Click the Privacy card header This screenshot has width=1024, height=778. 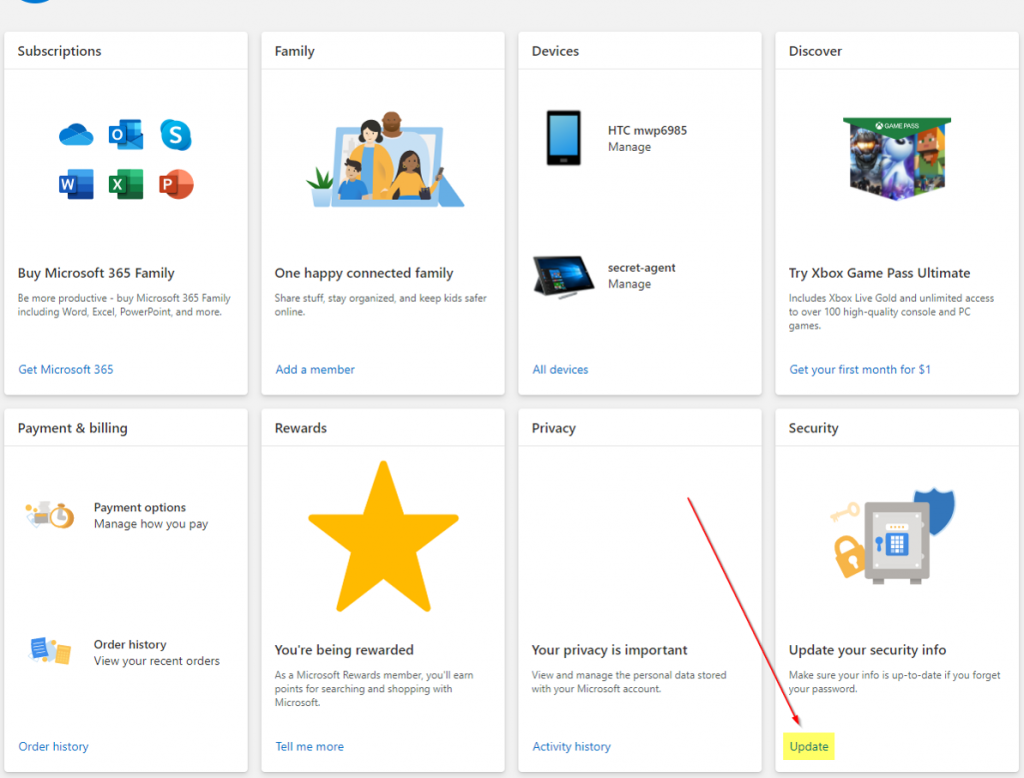[x=554, y=429]
